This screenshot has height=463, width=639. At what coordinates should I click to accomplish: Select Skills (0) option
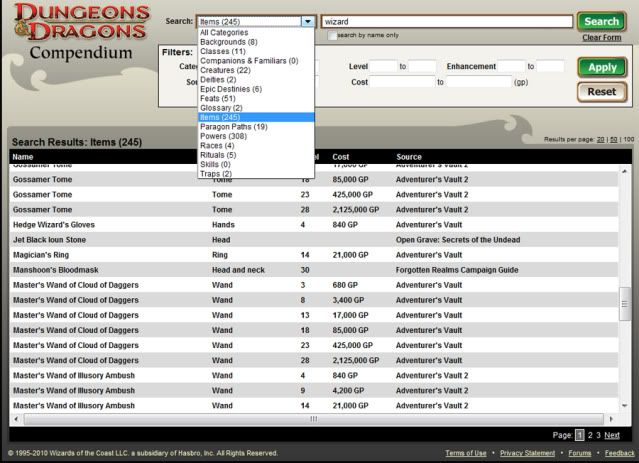click(215, 164)
